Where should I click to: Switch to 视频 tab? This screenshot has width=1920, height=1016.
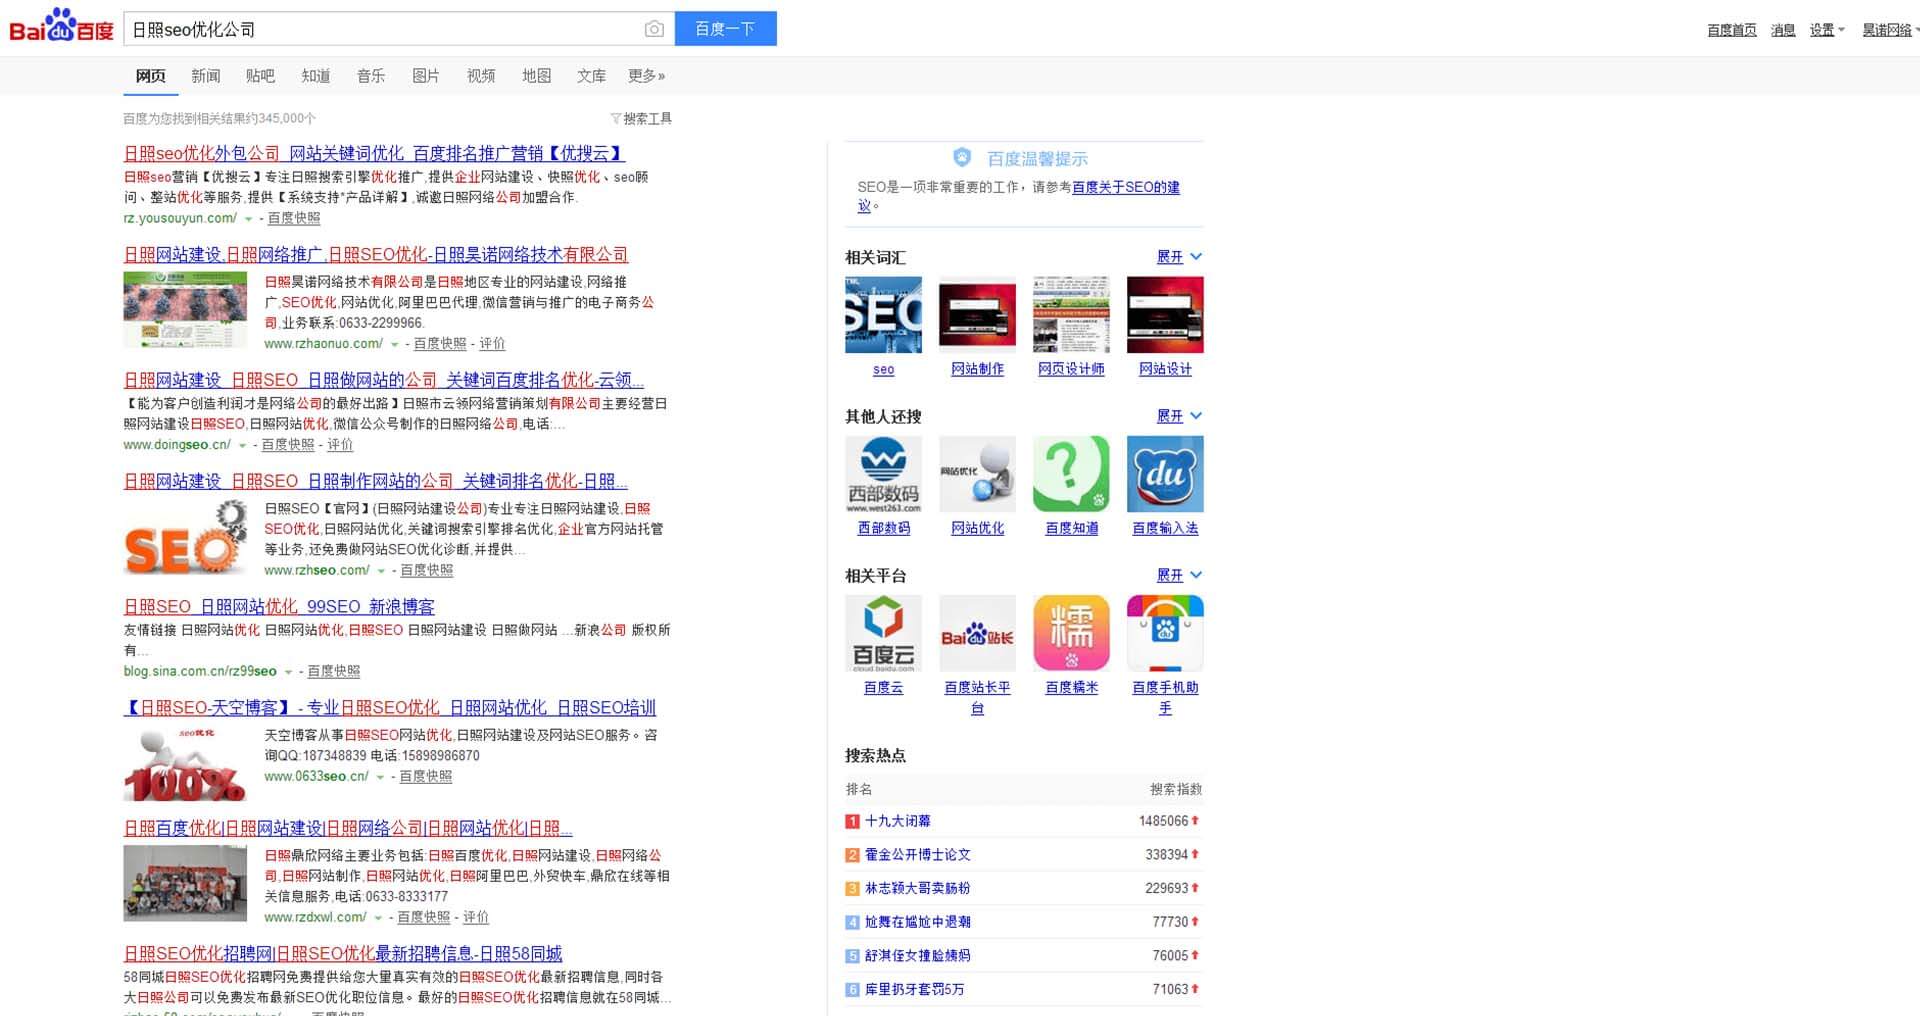(x=480, y=76)
